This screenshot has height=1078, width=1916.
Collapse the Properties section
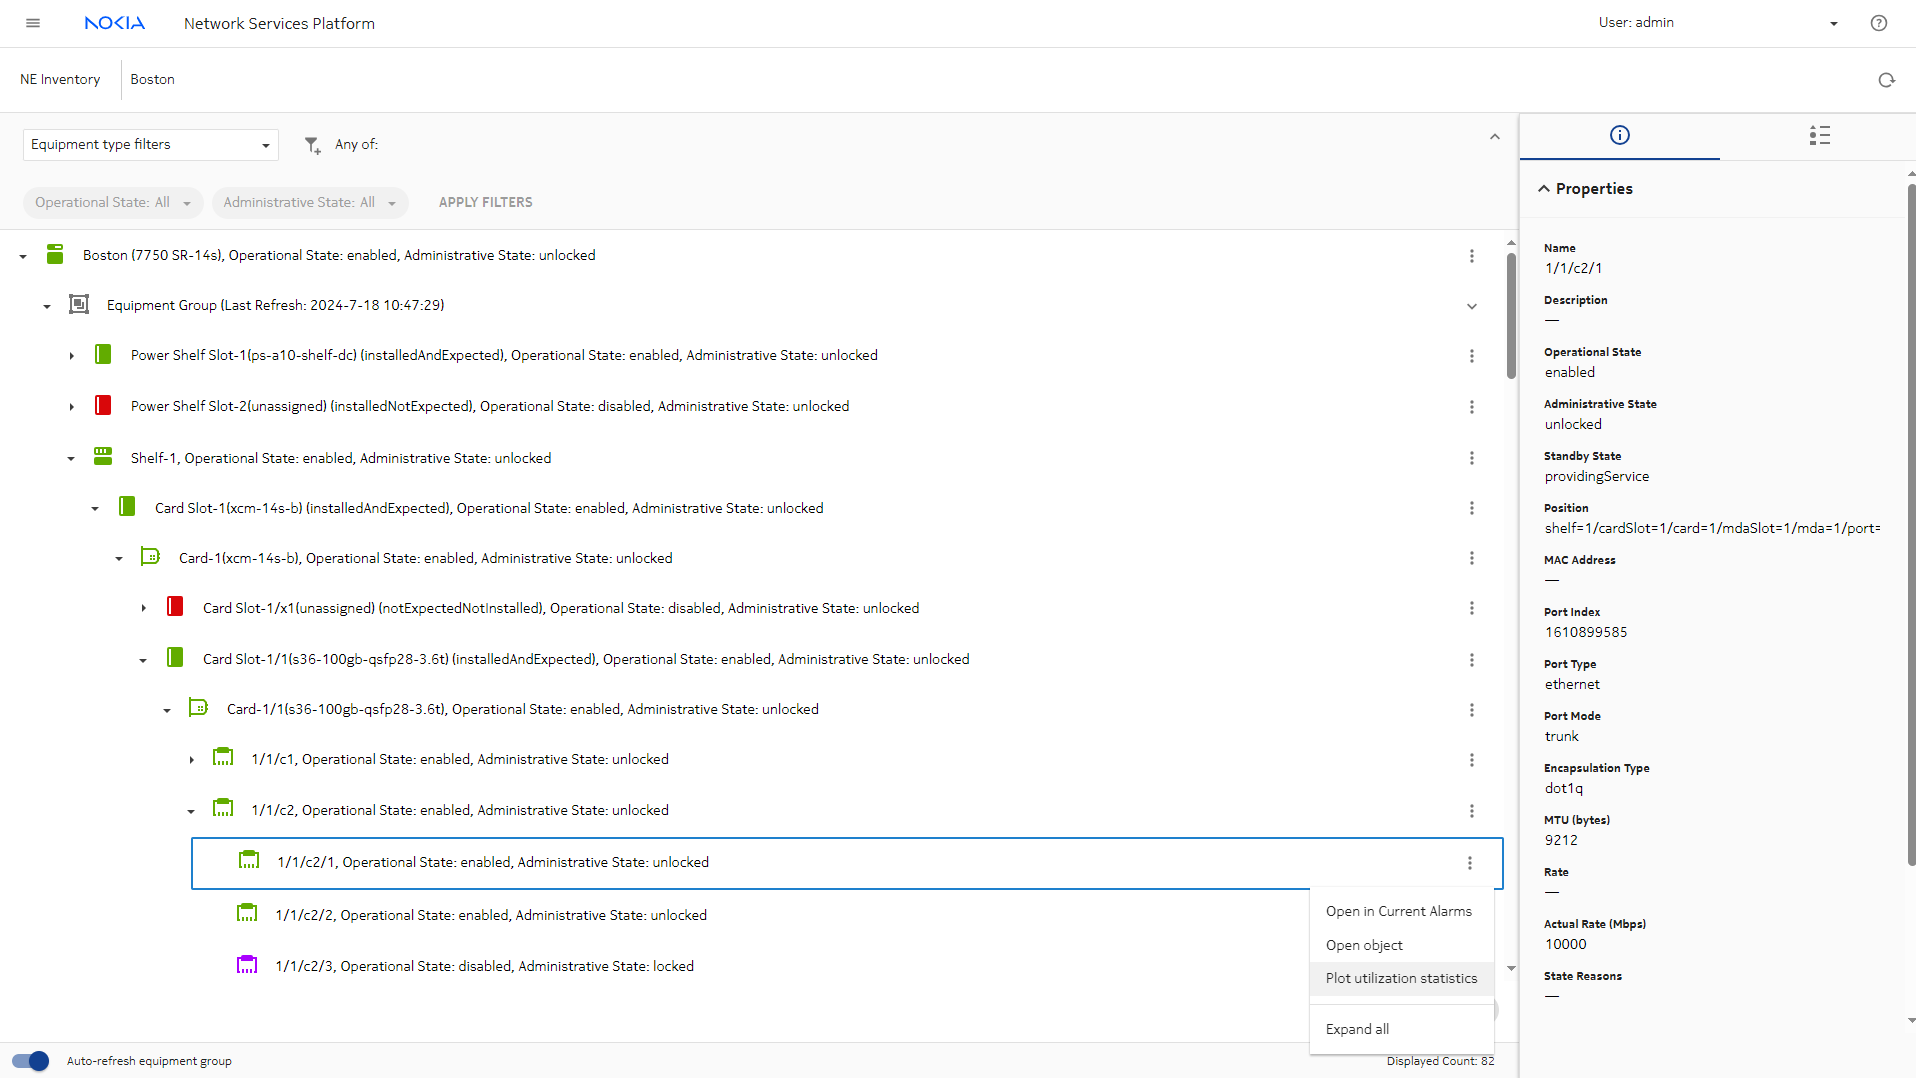coord(1544,189)
